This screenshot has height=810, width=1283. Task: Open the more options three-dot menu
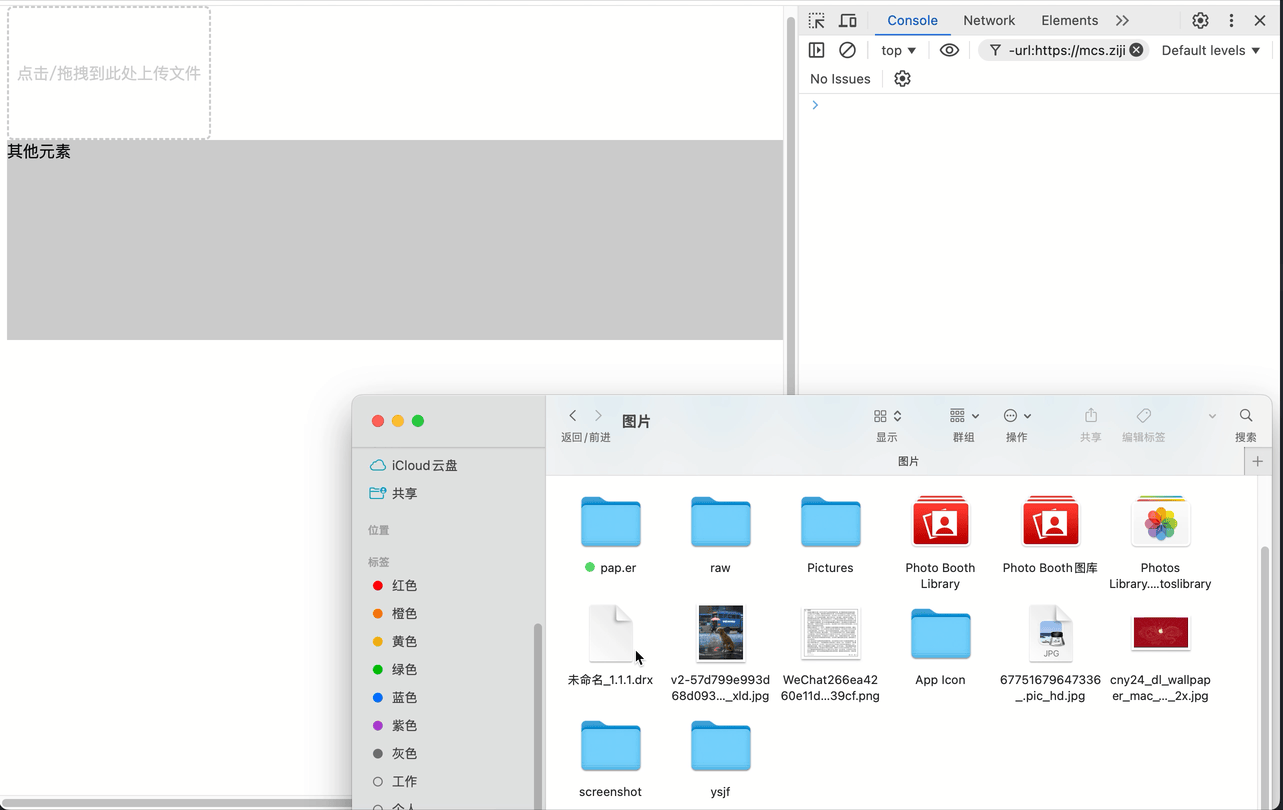point(1231,20)
